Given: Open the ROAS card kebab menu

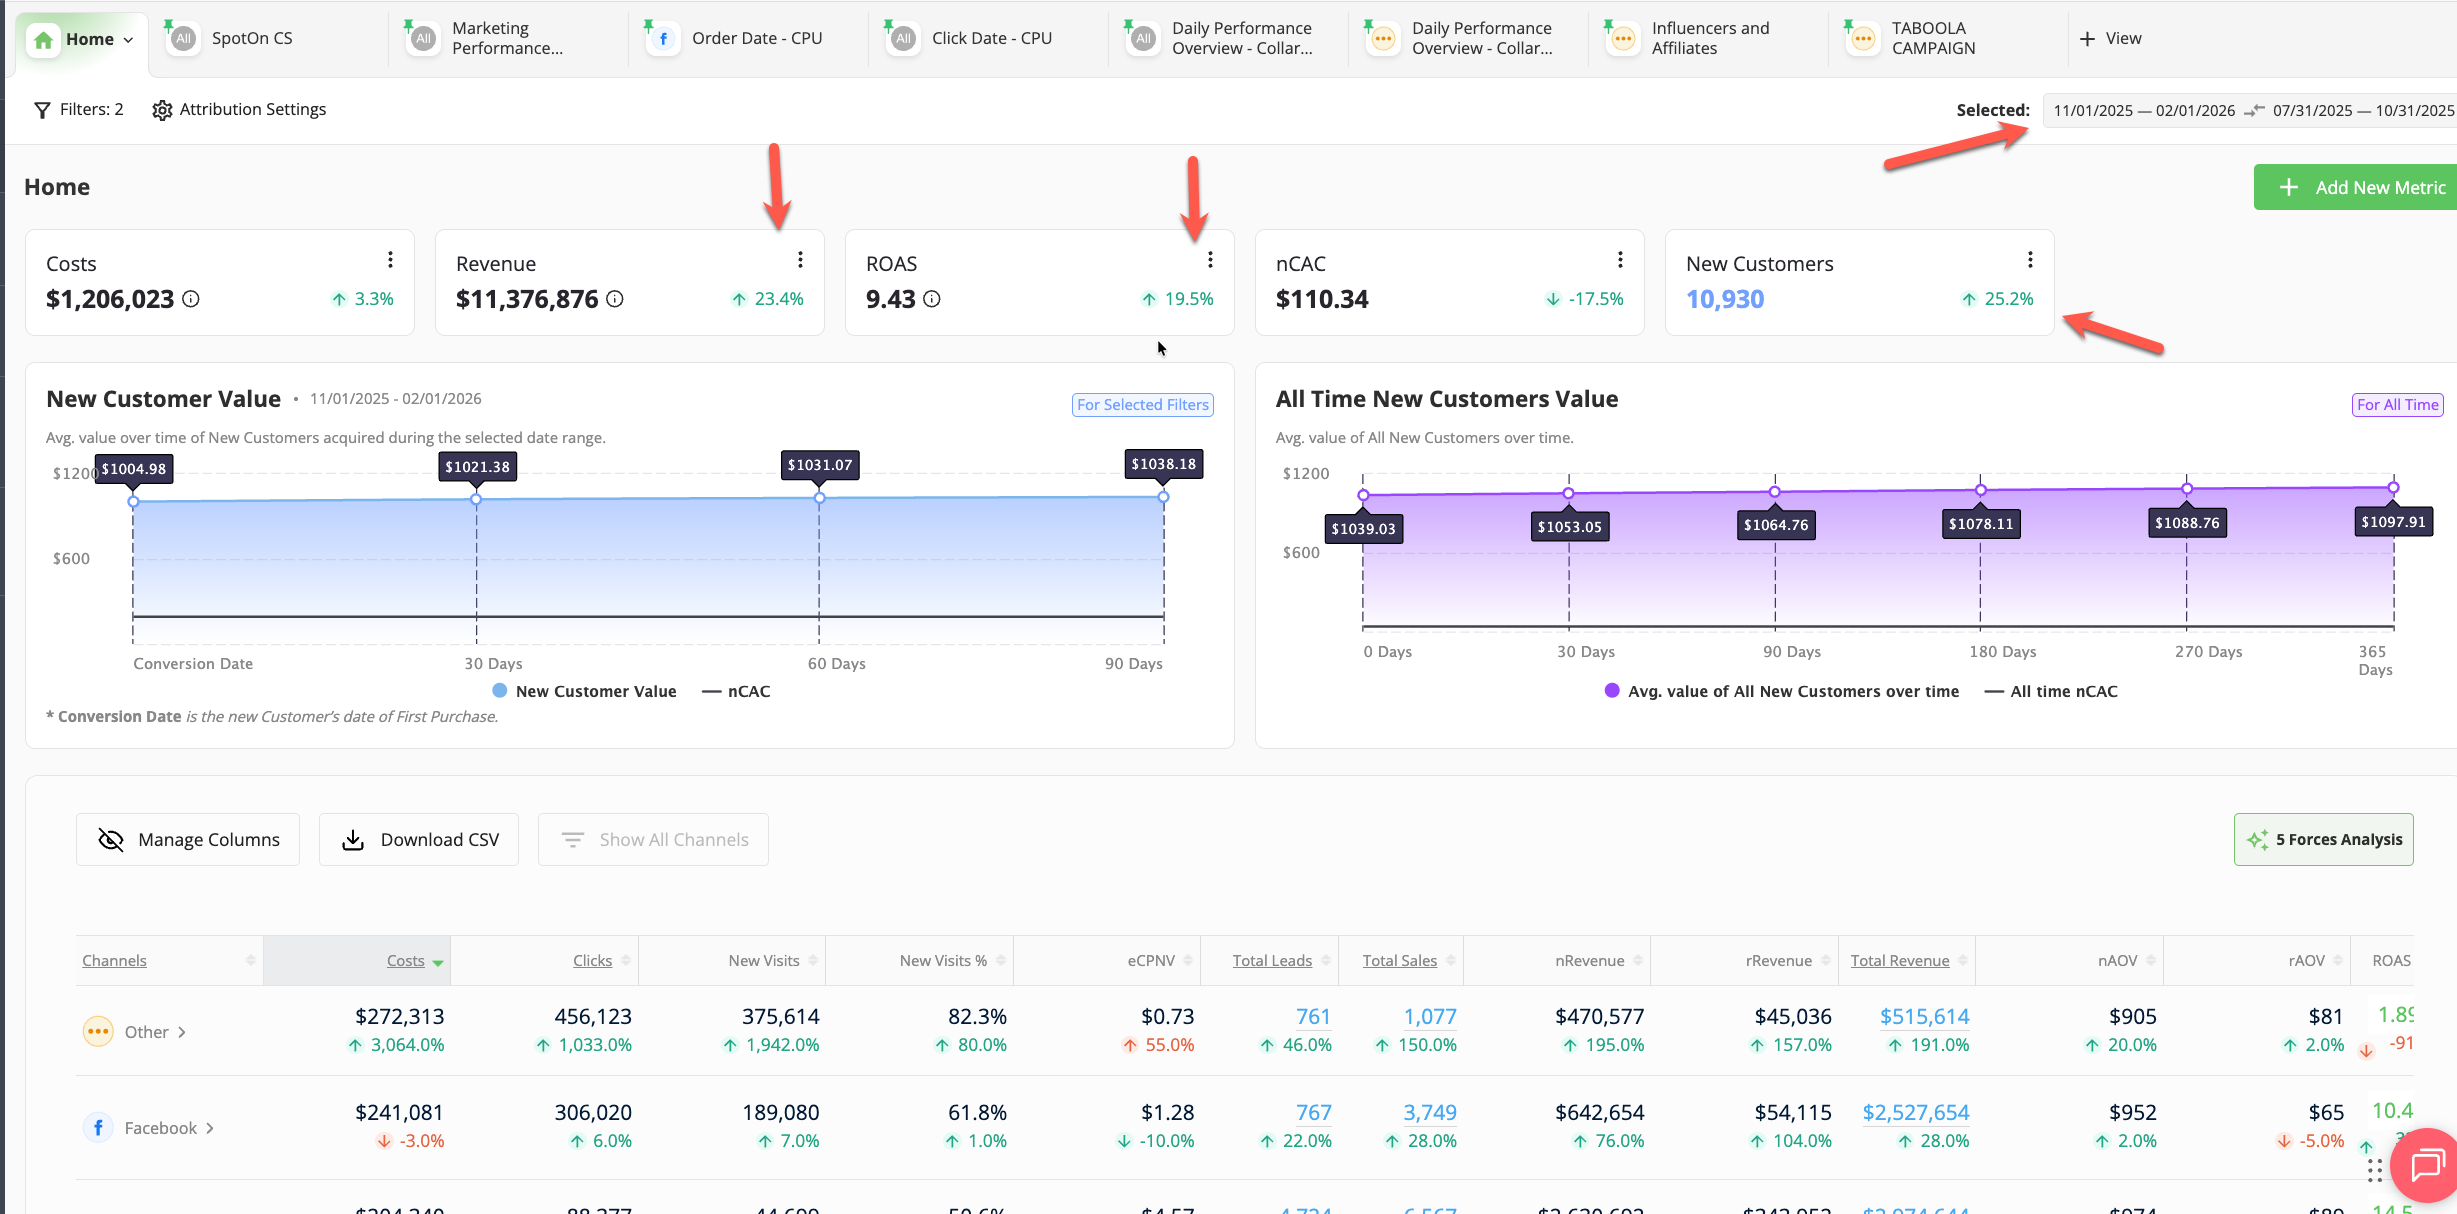Looking at the screenshot, I should pyautogui.click(x=1210, y=260).
